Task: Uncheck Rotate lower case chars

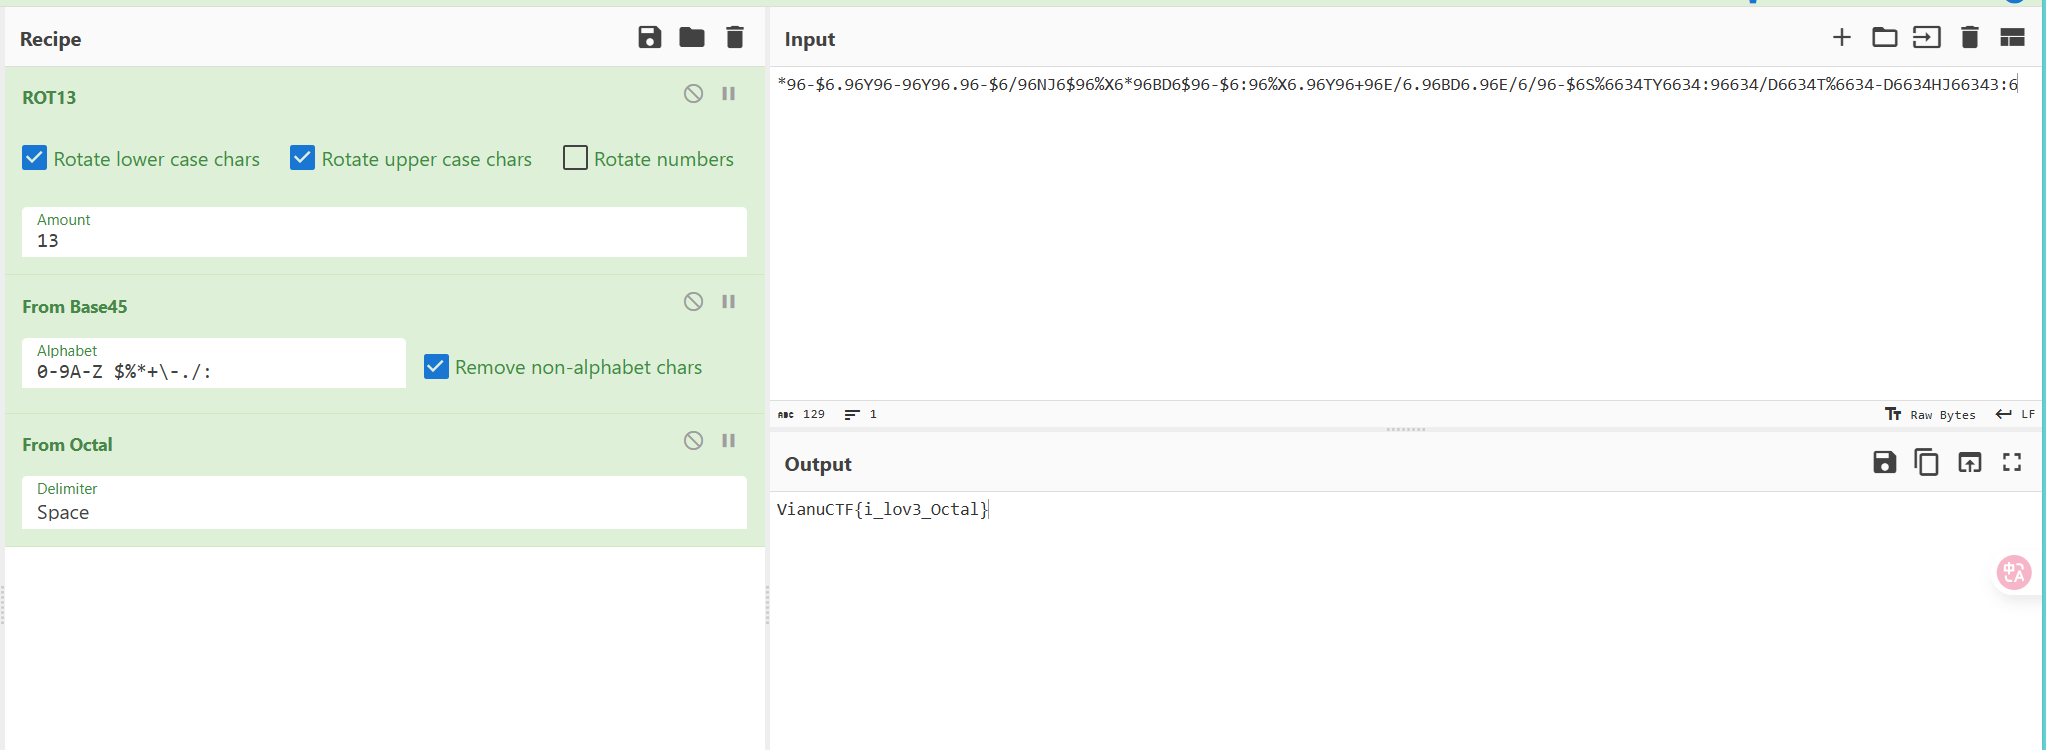Action: point(35,158)
